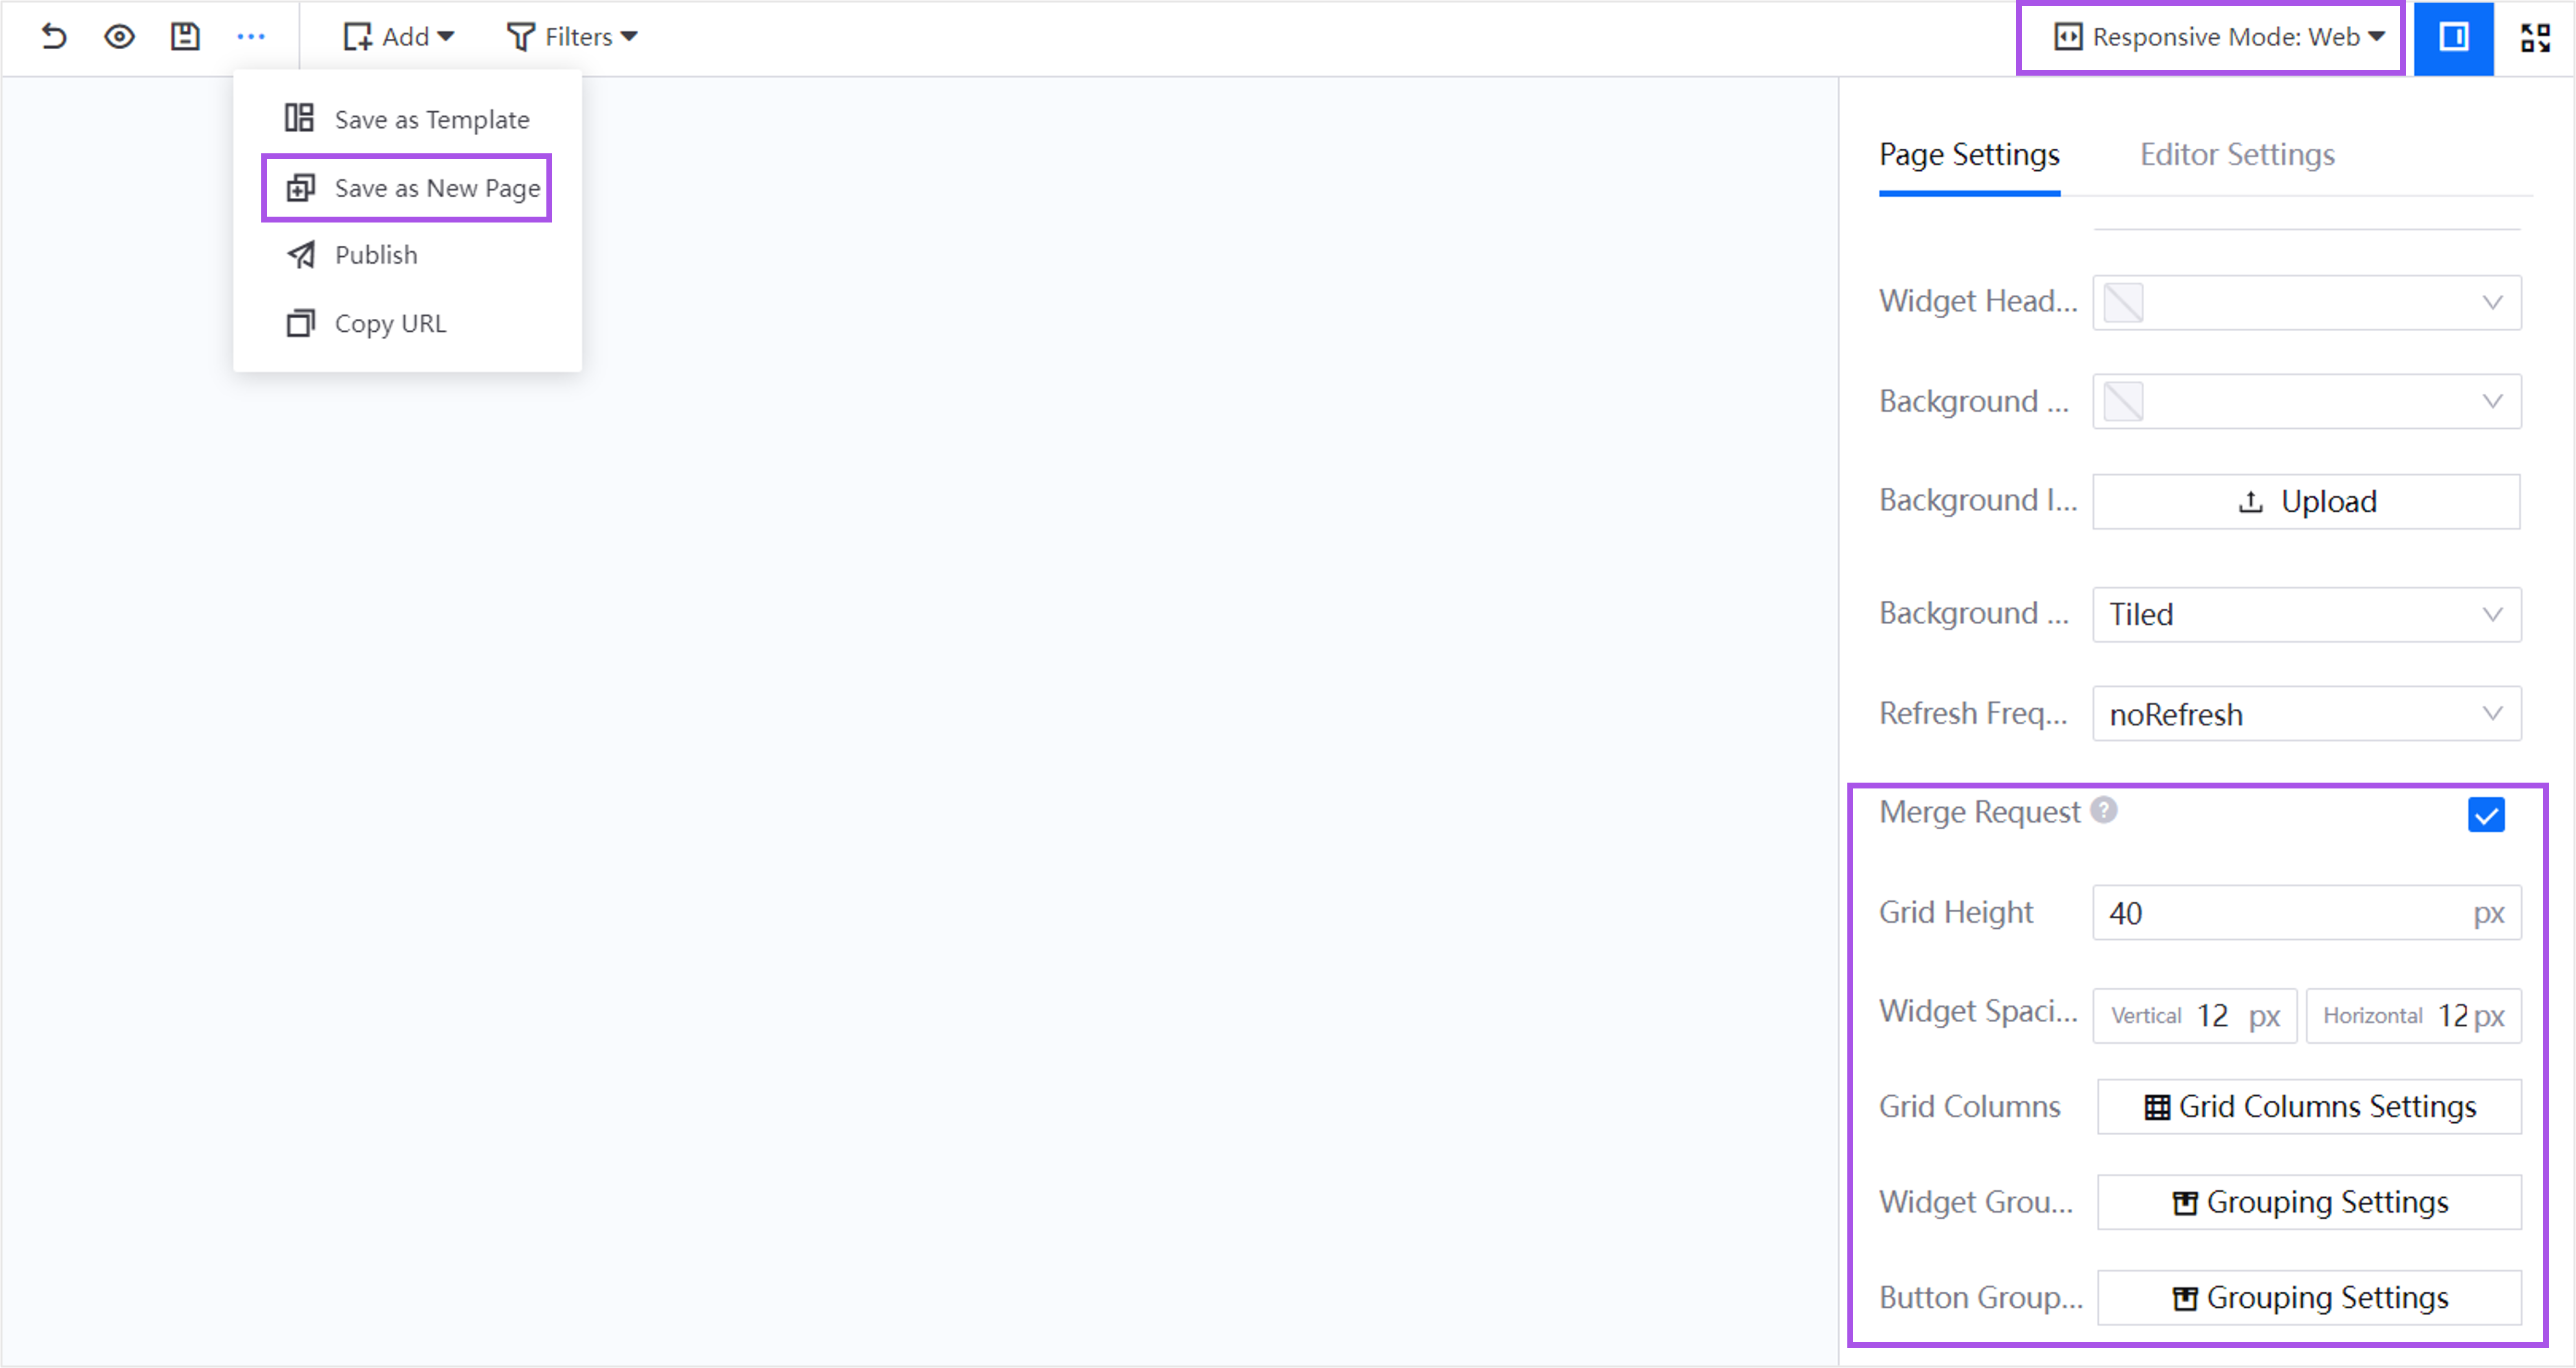Open Grid Columns Settings button
2576x1368 pixels.
click(2309, 1106)
